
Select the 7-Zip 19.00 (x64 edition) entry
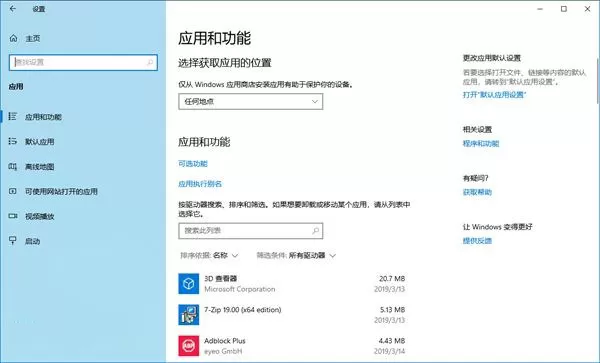(x=243, y=309)
